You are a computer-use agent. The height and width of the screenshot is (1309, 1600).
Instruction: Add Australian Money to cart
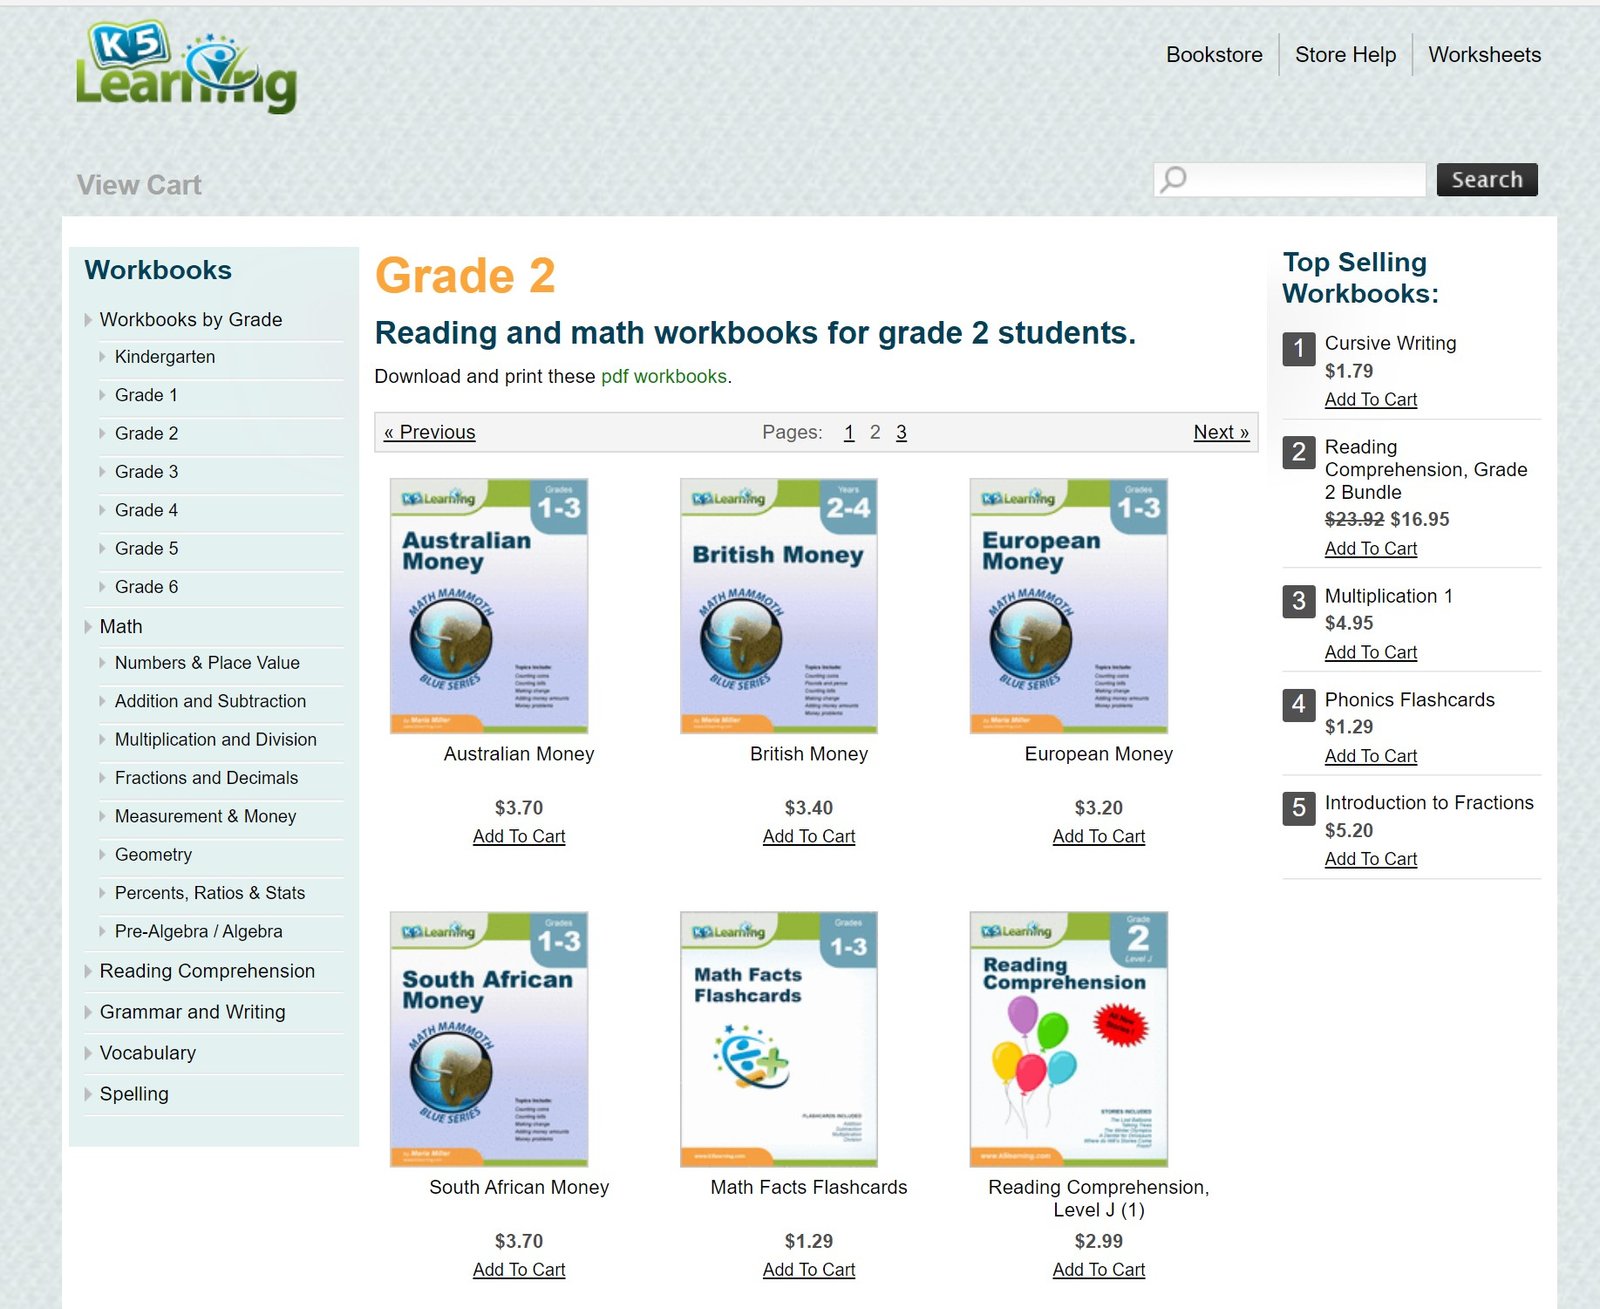tap(519, 837)
